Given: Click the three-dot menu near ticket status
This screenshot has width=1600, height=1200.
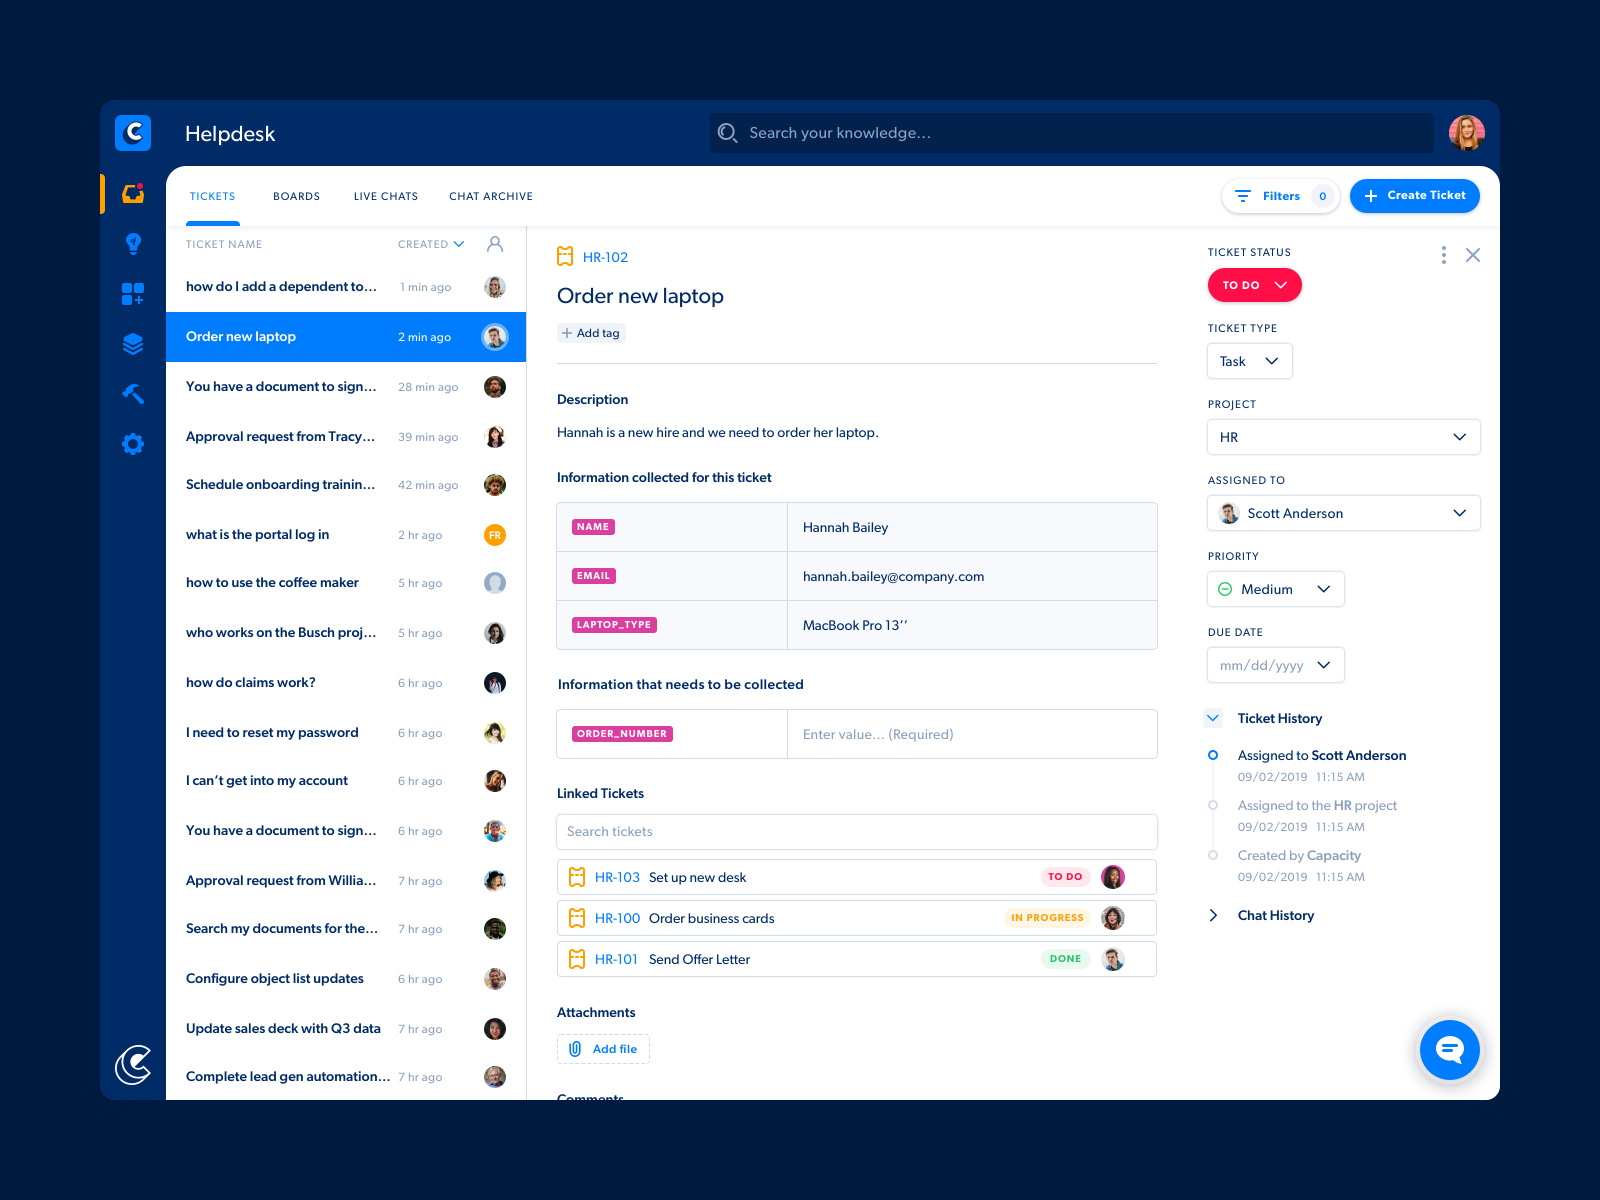Looking at the screenshot, I should coord(1443,255).
